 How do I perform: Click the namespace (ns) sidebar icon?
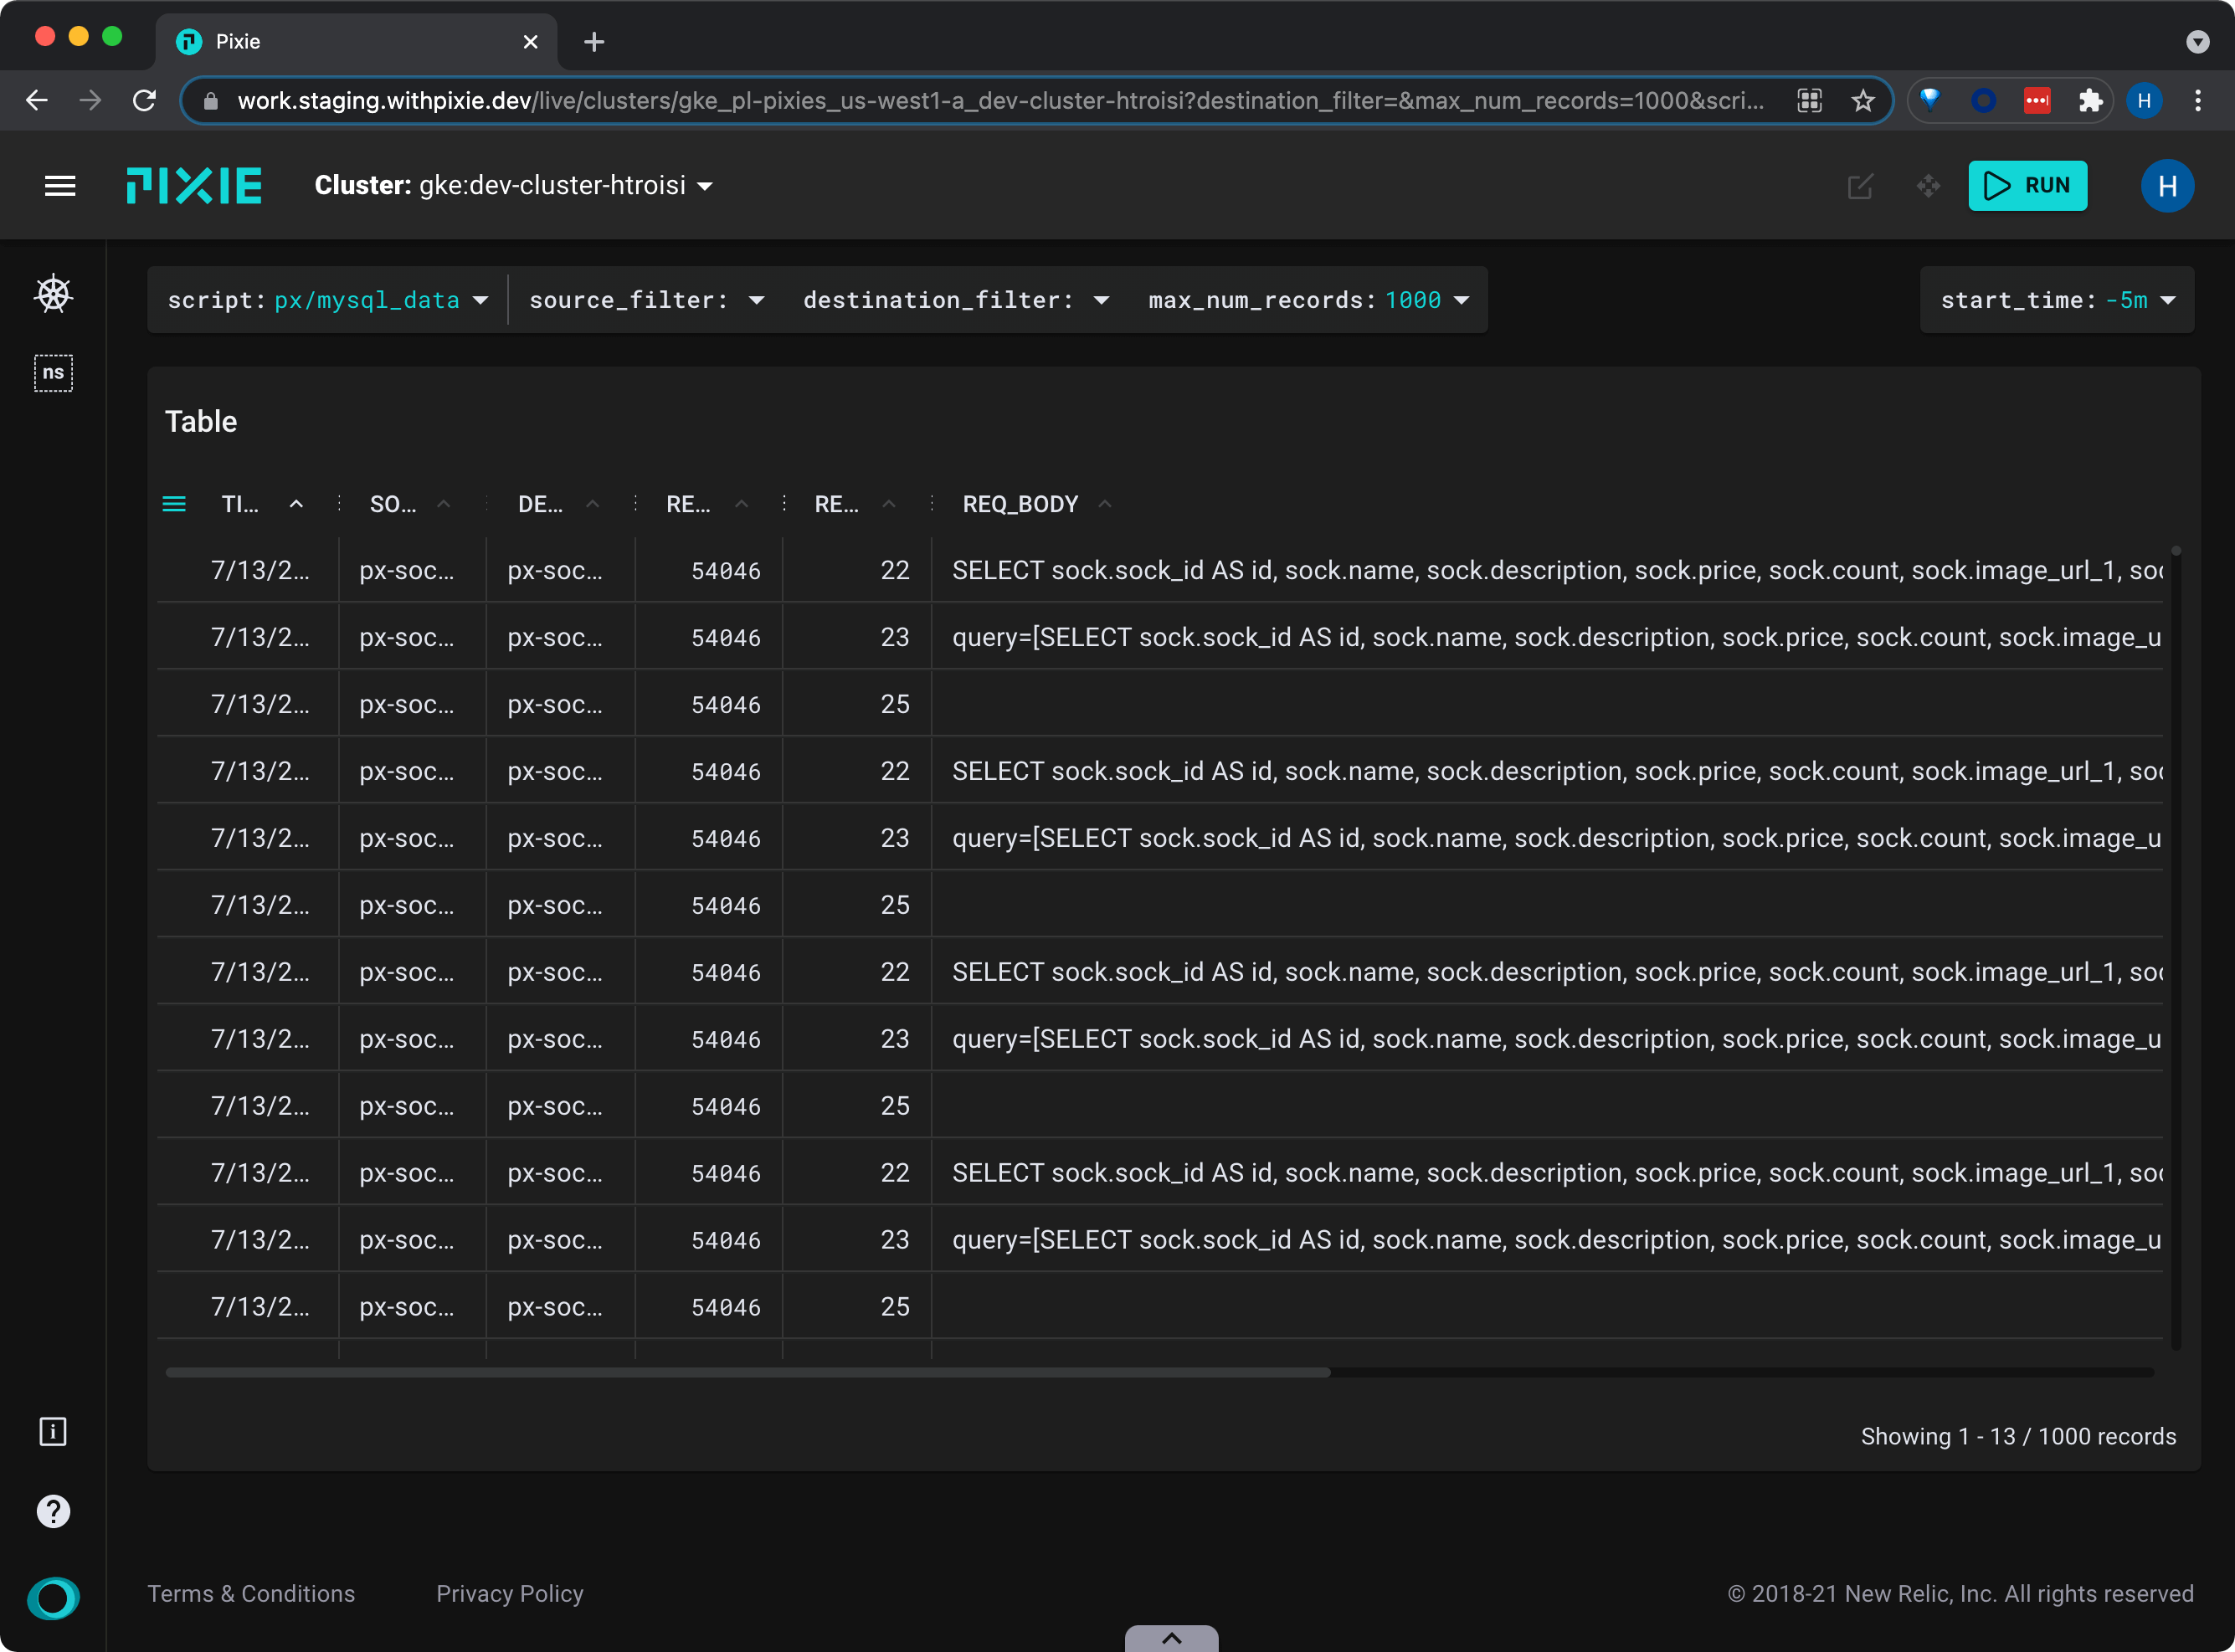tap(53, 372)
